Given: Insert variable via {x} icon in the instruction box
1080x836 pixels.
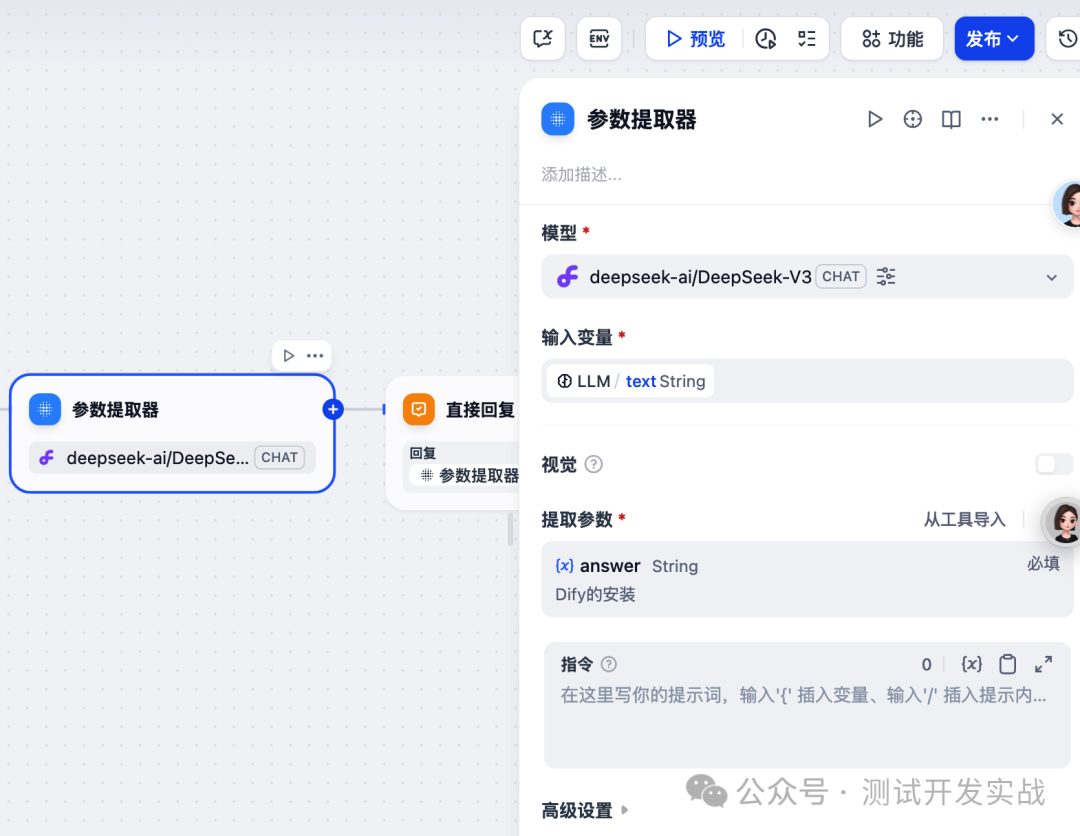Looking at the screenshot, I should point(971,664).
